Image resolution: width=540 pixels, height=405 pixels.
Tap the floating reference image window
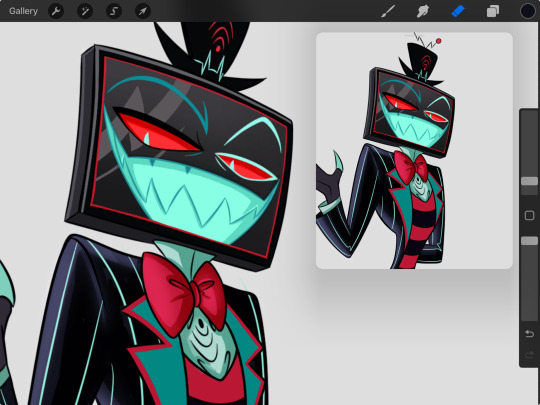click(414, 150)
